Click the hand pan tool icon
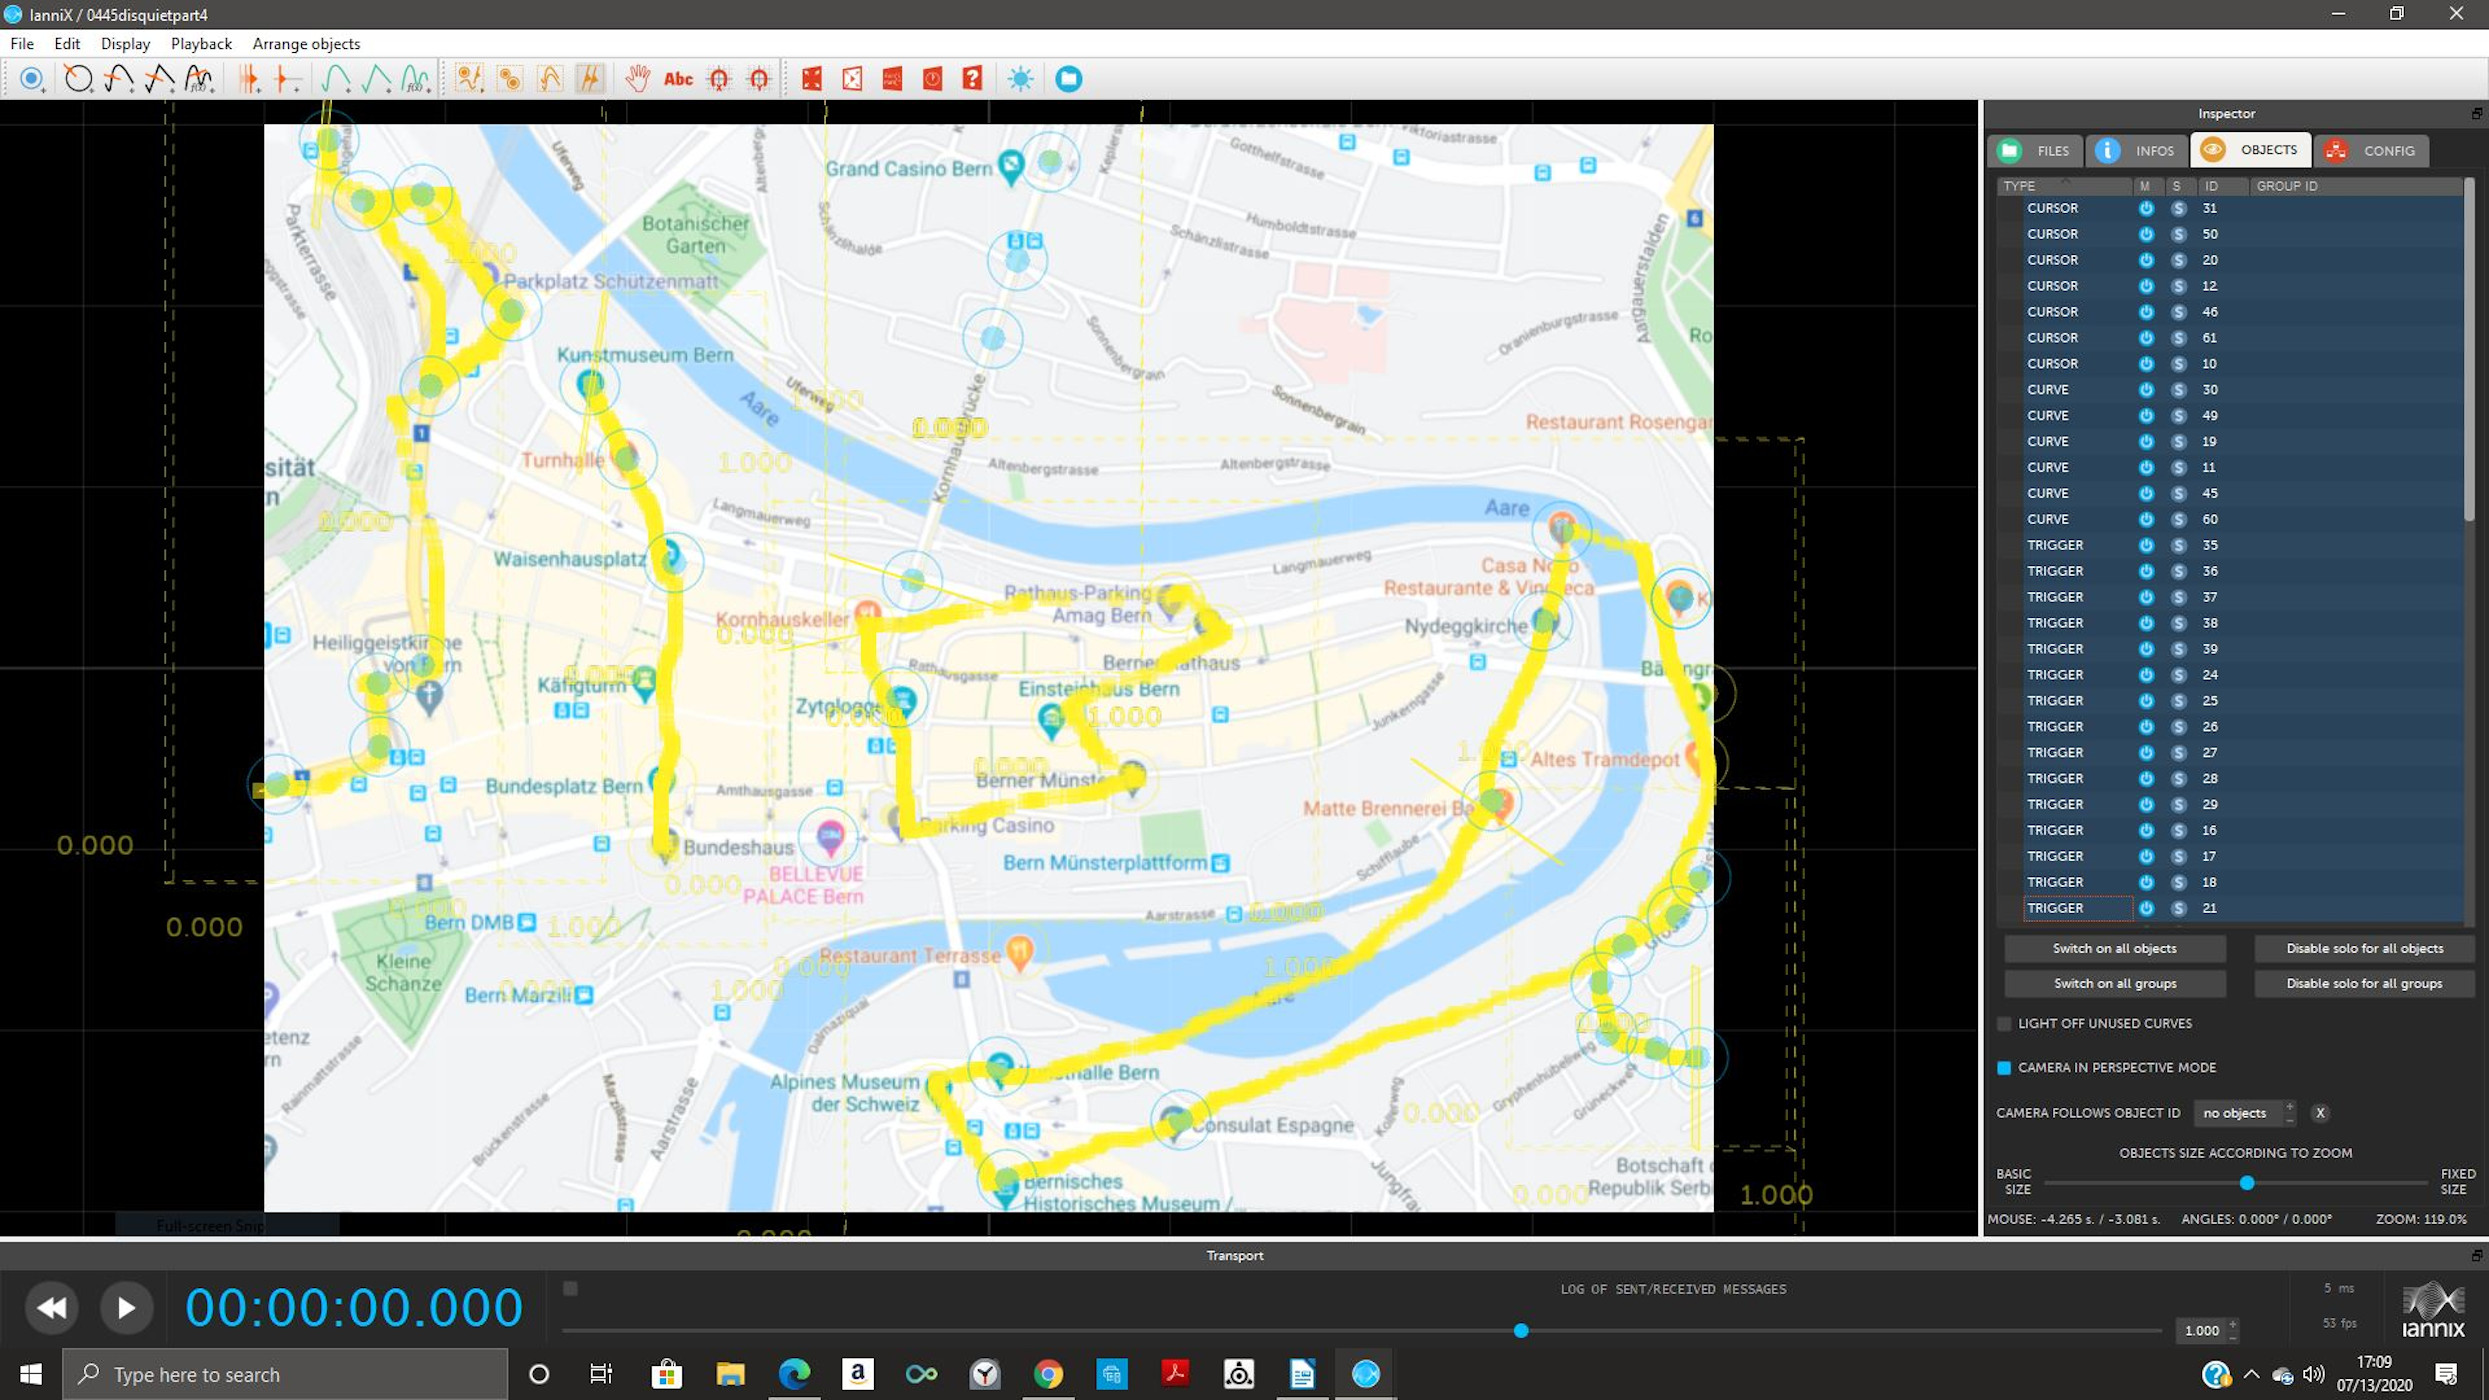2489x1400 pixels. (637, 78)
